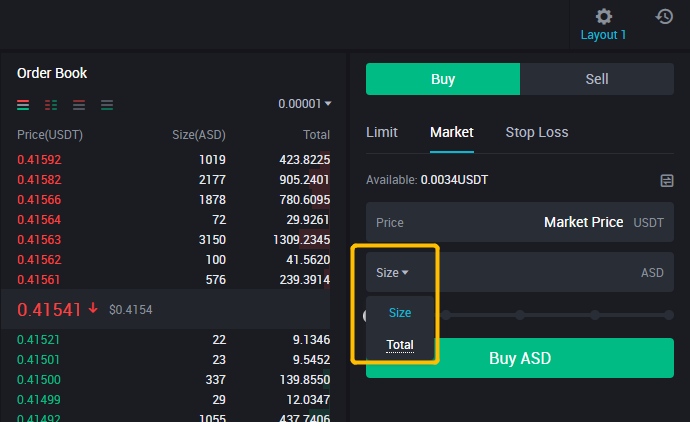Switch to the Limit order tab

[x=381, y=132]
